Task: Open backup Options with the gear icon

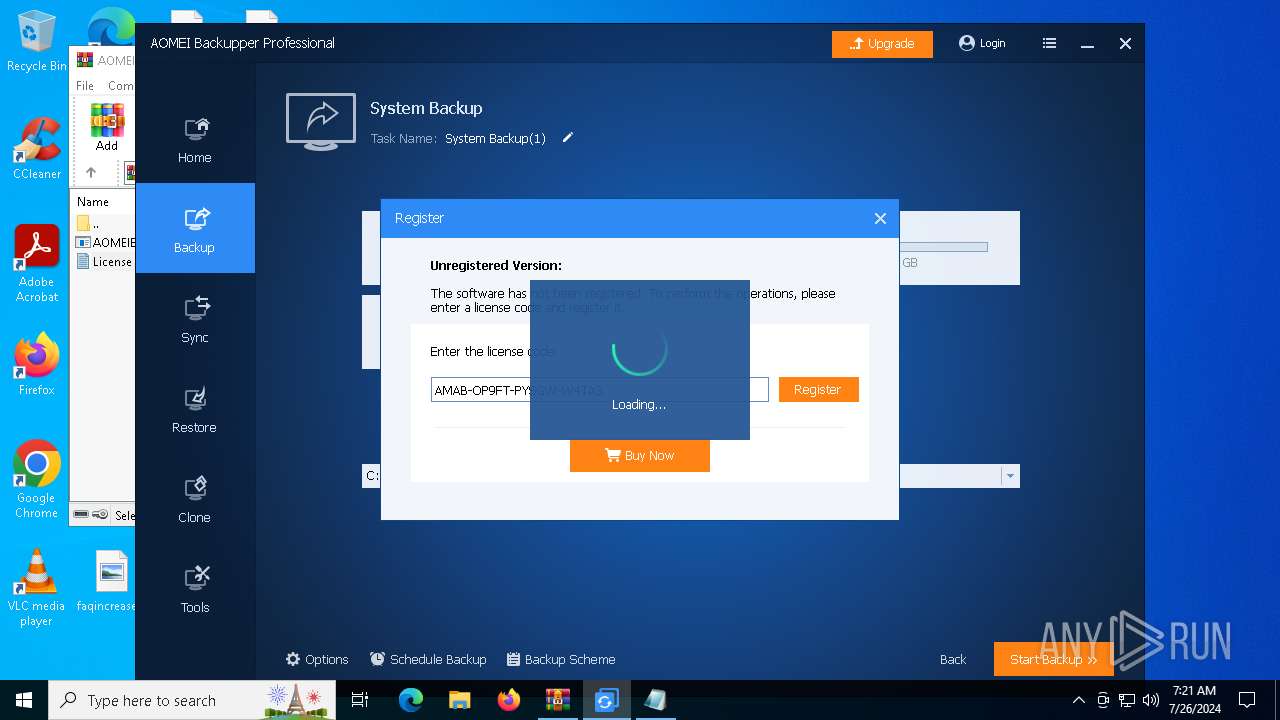Action: [x=317, y=659]
